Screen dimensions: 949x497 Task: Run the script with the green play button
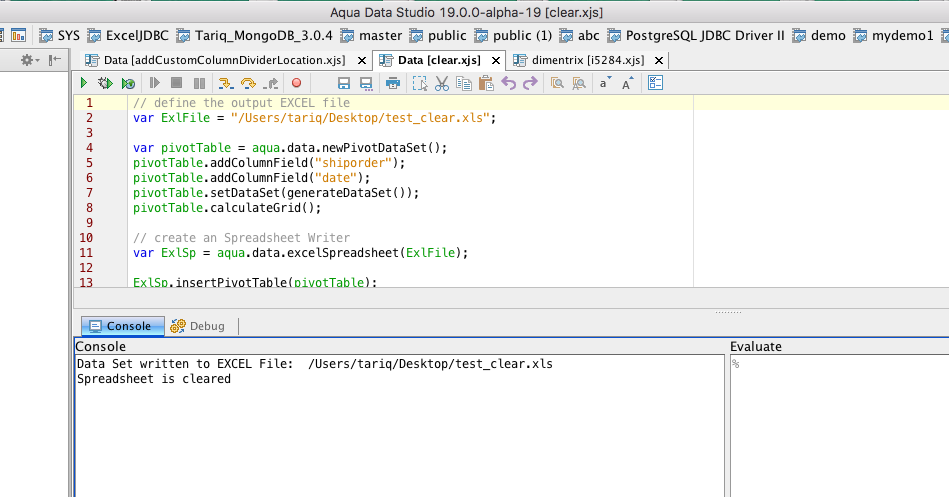(x=84, y=83)
